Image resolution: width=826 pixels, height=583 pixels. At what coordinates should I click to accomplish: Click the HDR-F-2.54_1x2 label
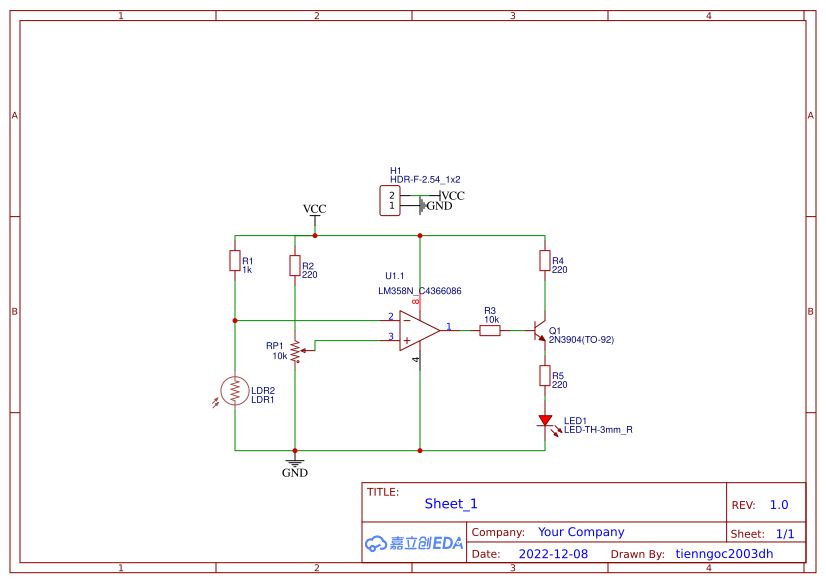point(425,180)
